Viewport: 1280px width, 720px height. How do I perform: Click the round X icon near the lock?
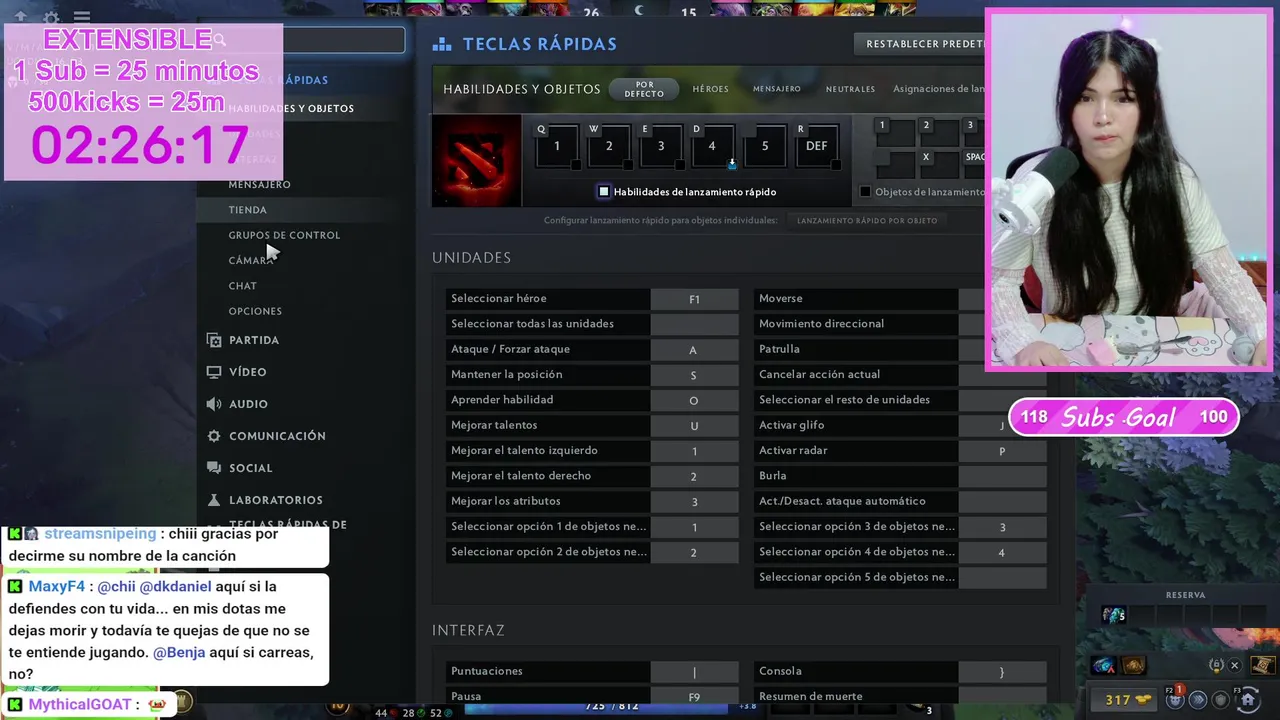pyautogui.click(x=1235, y=665)
